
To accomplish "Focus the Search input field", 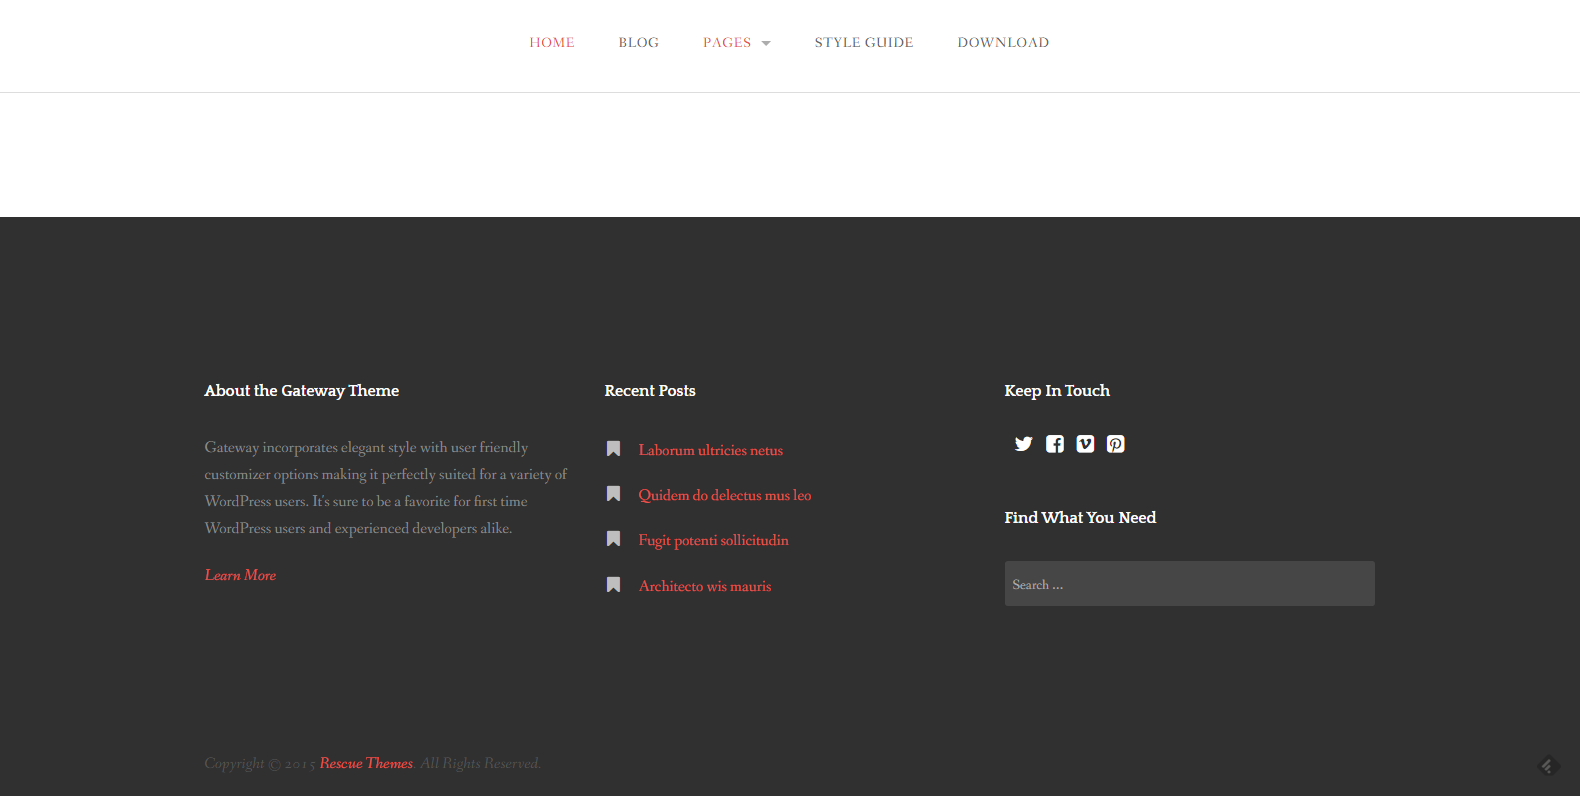I will [x=1189, y=584].
